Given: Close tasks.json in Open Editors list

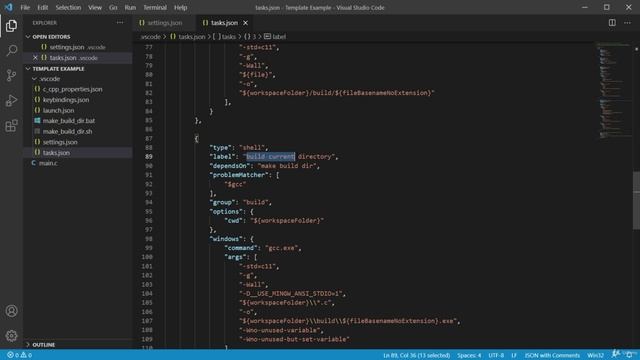Looking at the screenshot, I should pos(36,58).
